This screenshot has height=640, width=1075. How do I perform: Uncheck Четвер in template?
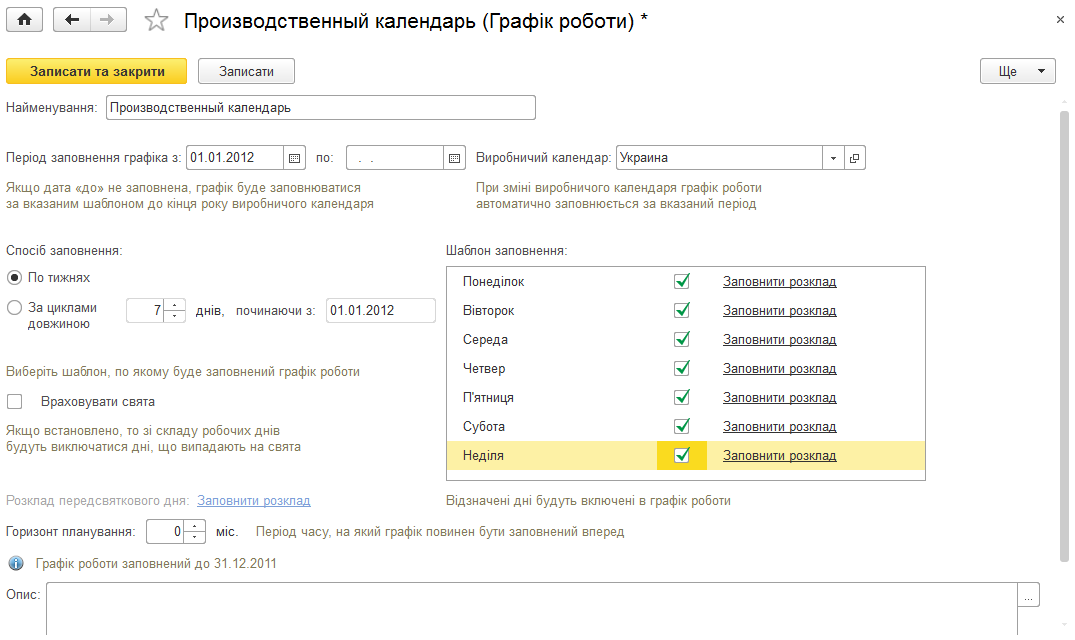681,368
